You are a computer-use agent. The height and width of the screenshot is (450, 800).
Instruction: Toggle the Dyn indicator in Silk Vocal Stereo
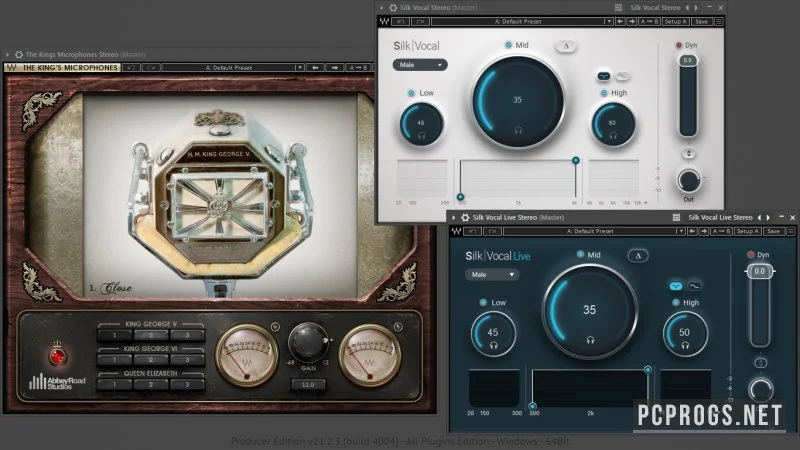point(679,45)
